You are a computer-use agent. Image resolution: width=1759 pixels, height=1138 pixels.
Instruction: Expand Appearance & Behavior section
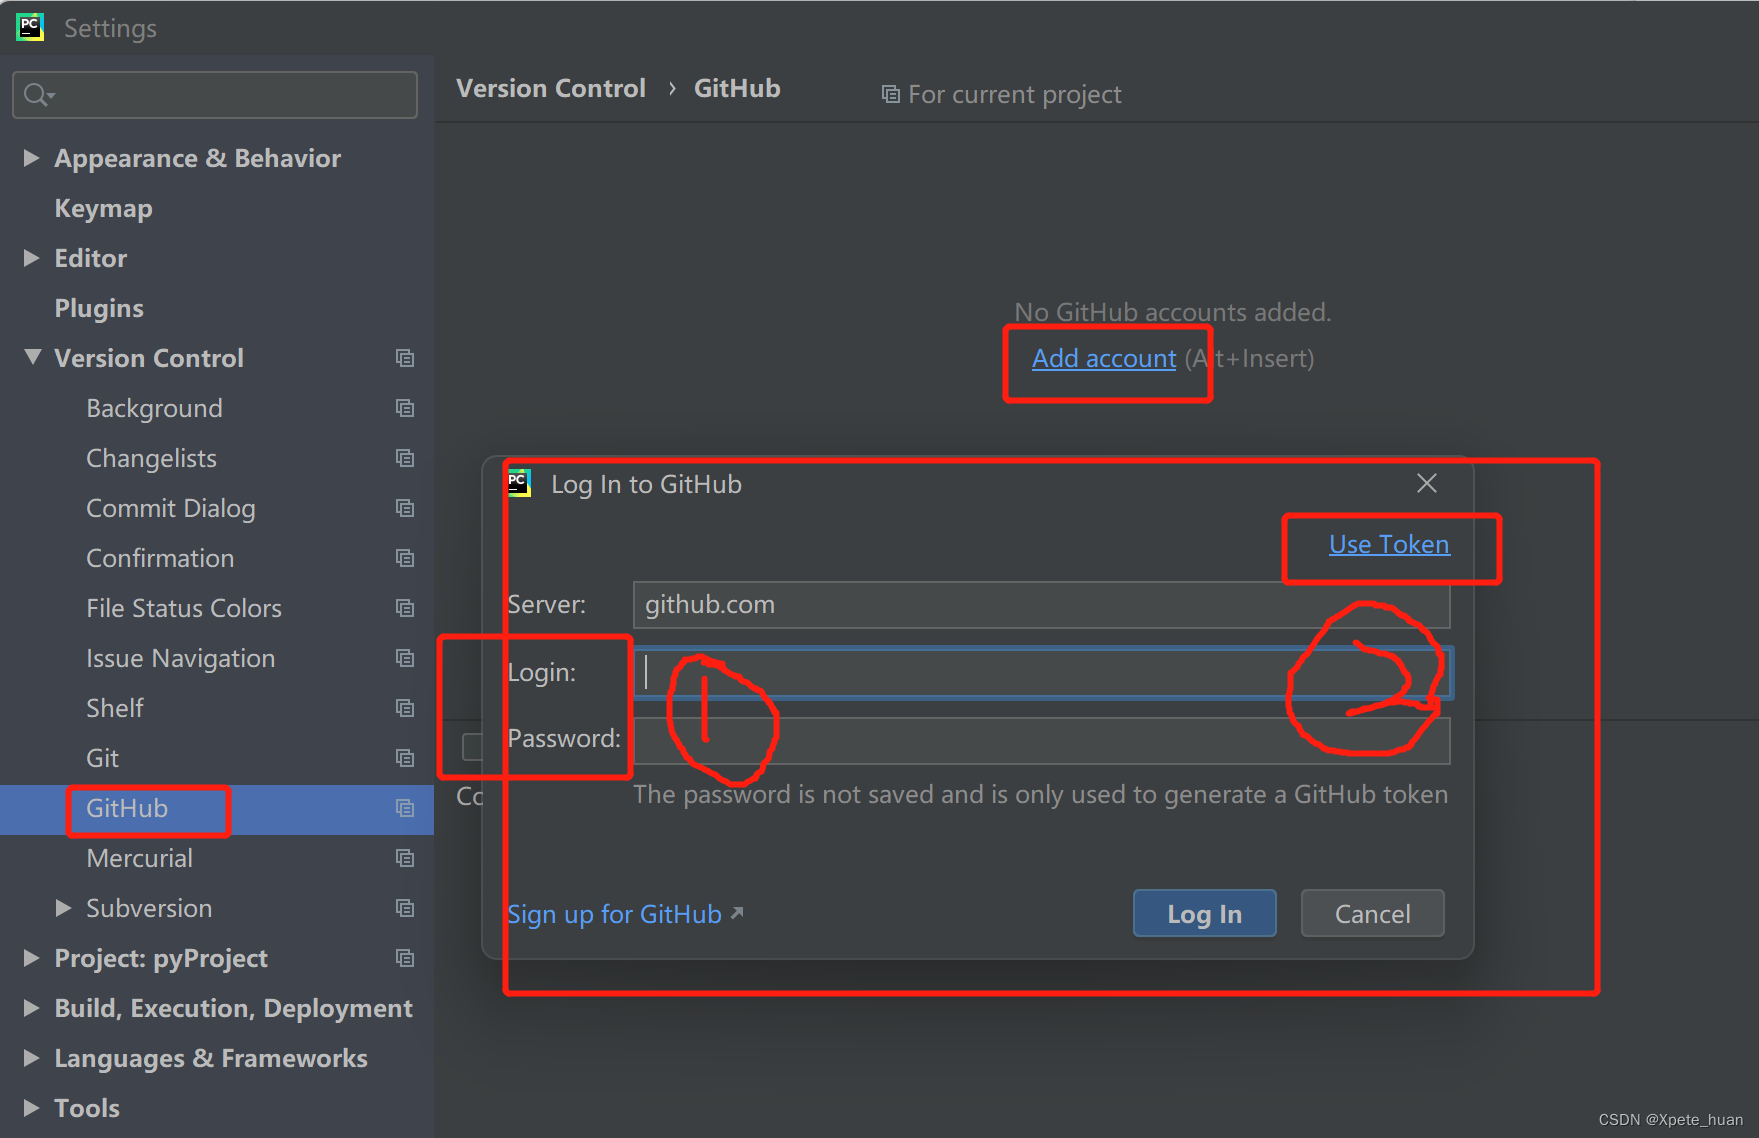(32, 158)
